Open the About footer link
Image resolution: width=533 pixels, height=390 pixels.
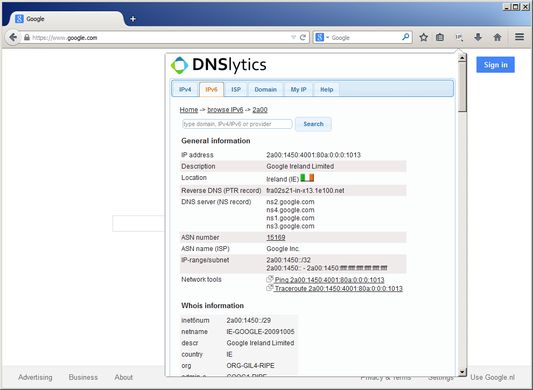point(123,377)
